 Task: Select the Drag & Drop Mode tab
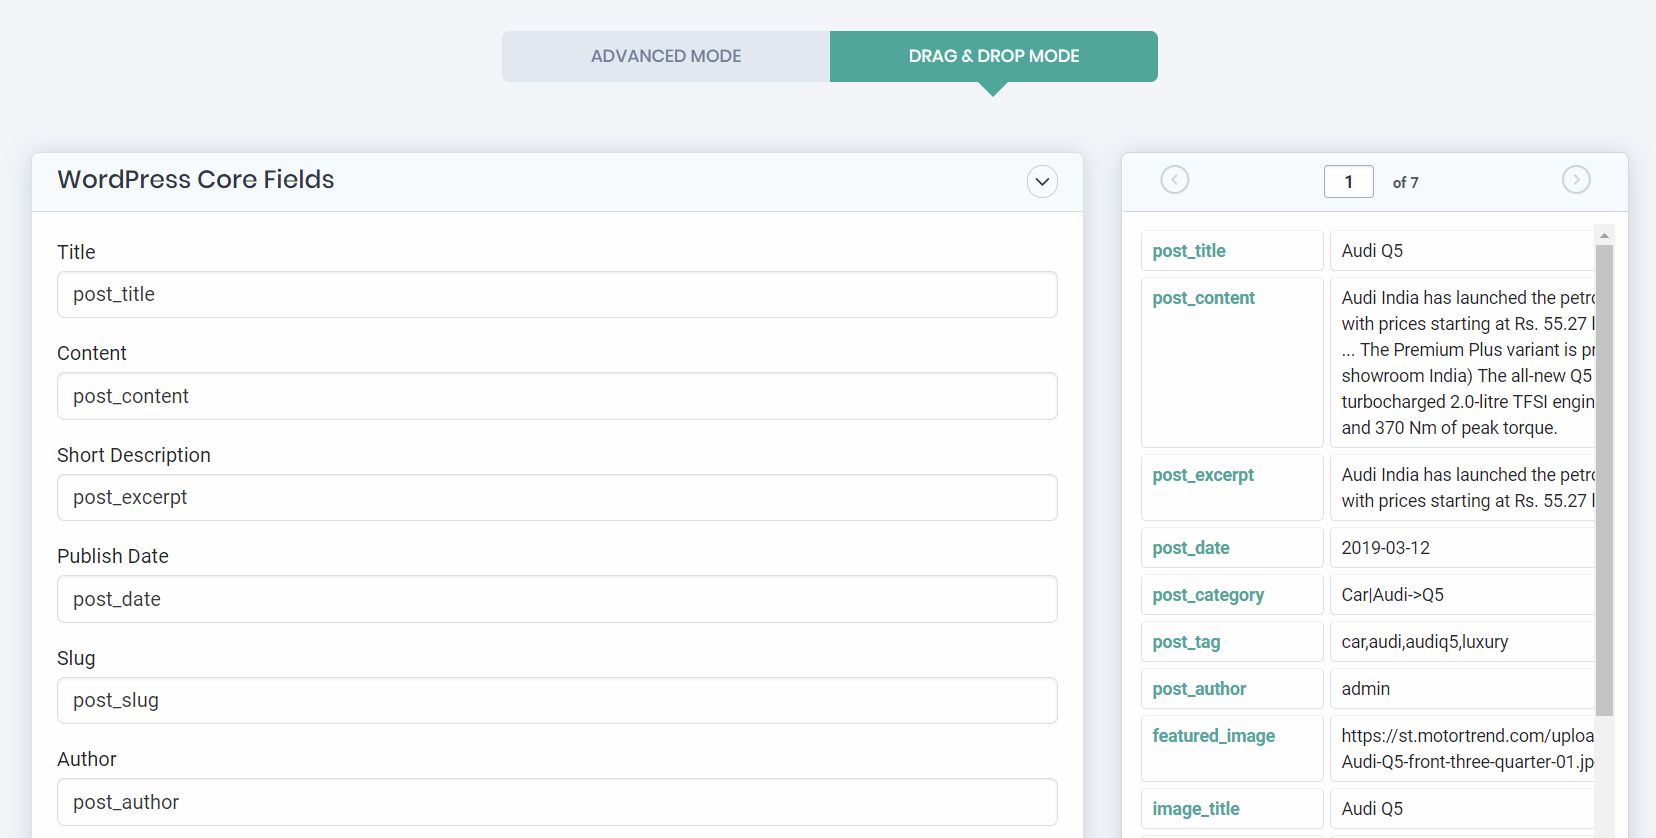coord(993,56)
